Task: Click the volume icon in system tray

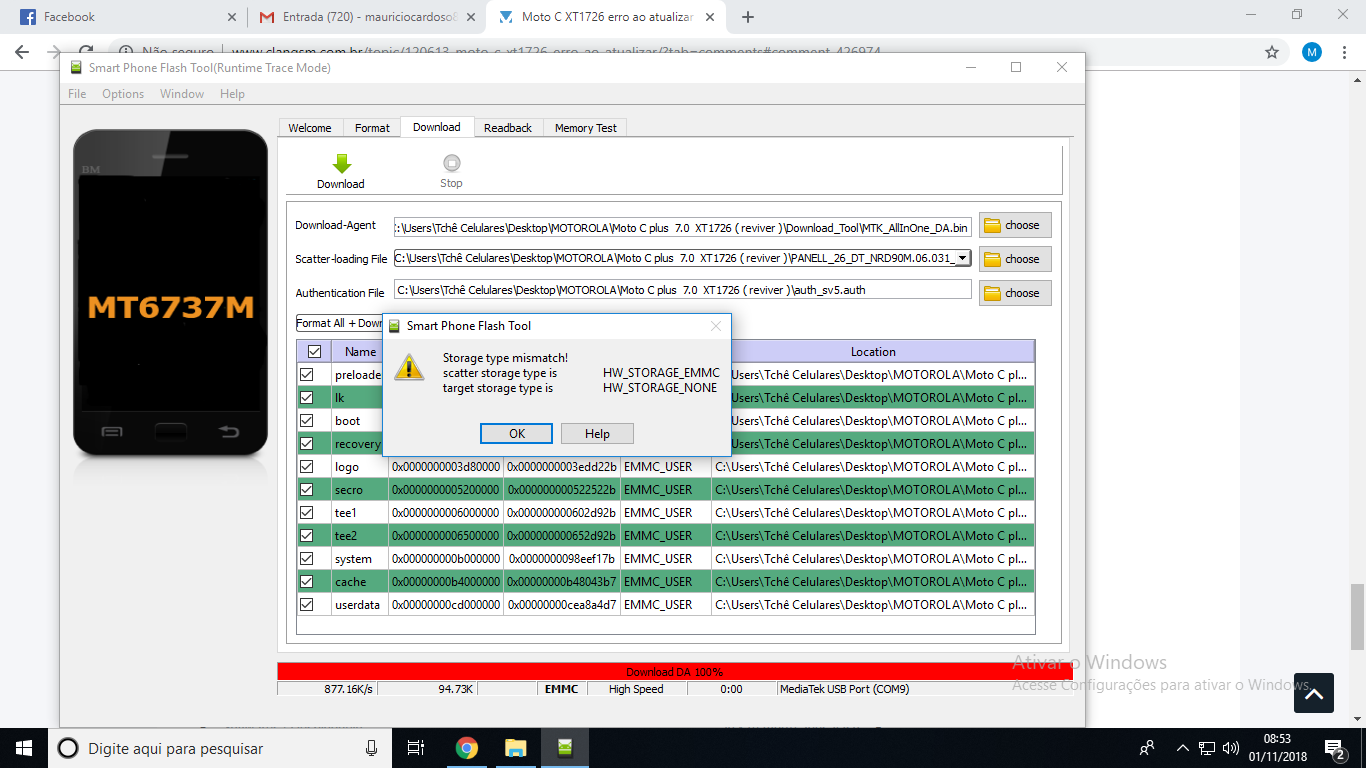Action: [x=1230, y=748]
